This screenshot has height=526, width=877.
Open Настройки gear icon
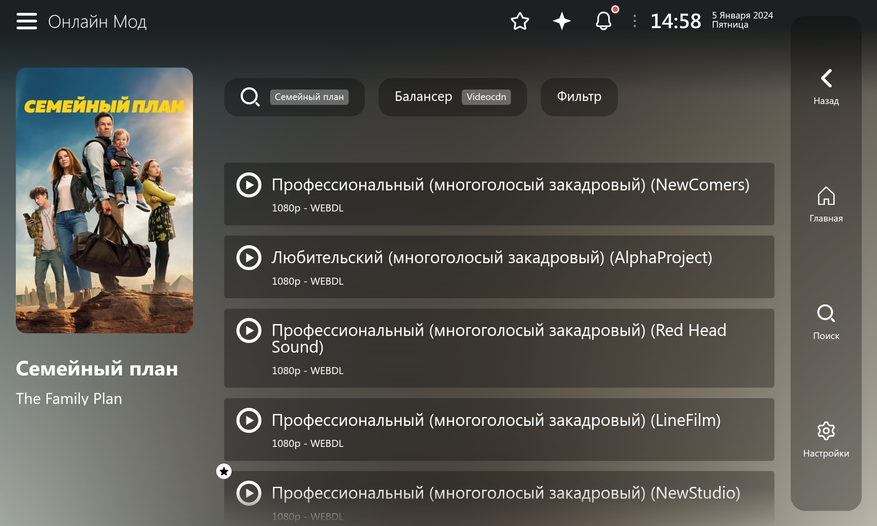(826, 432)
